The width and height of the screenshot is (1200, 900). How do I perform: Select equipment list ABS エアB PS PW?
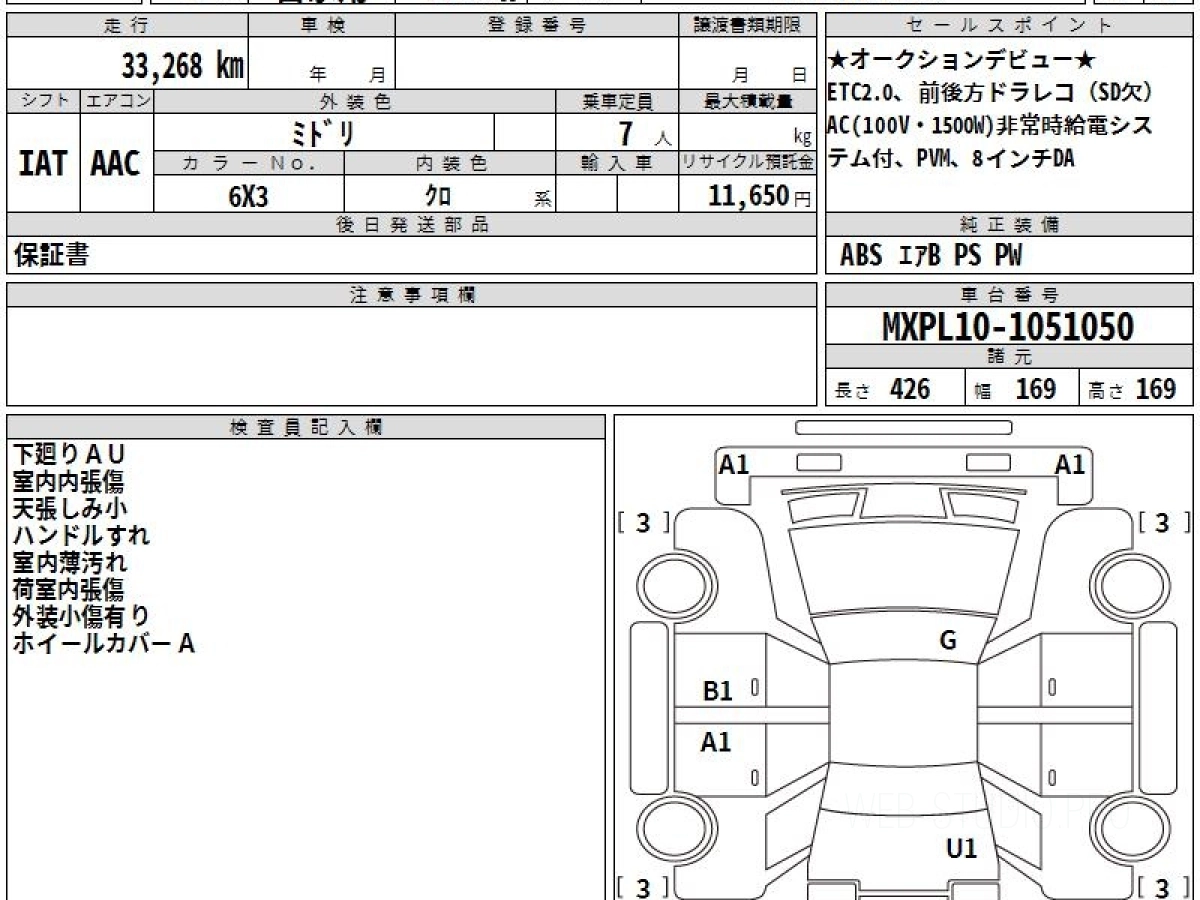tap(931, 256)
